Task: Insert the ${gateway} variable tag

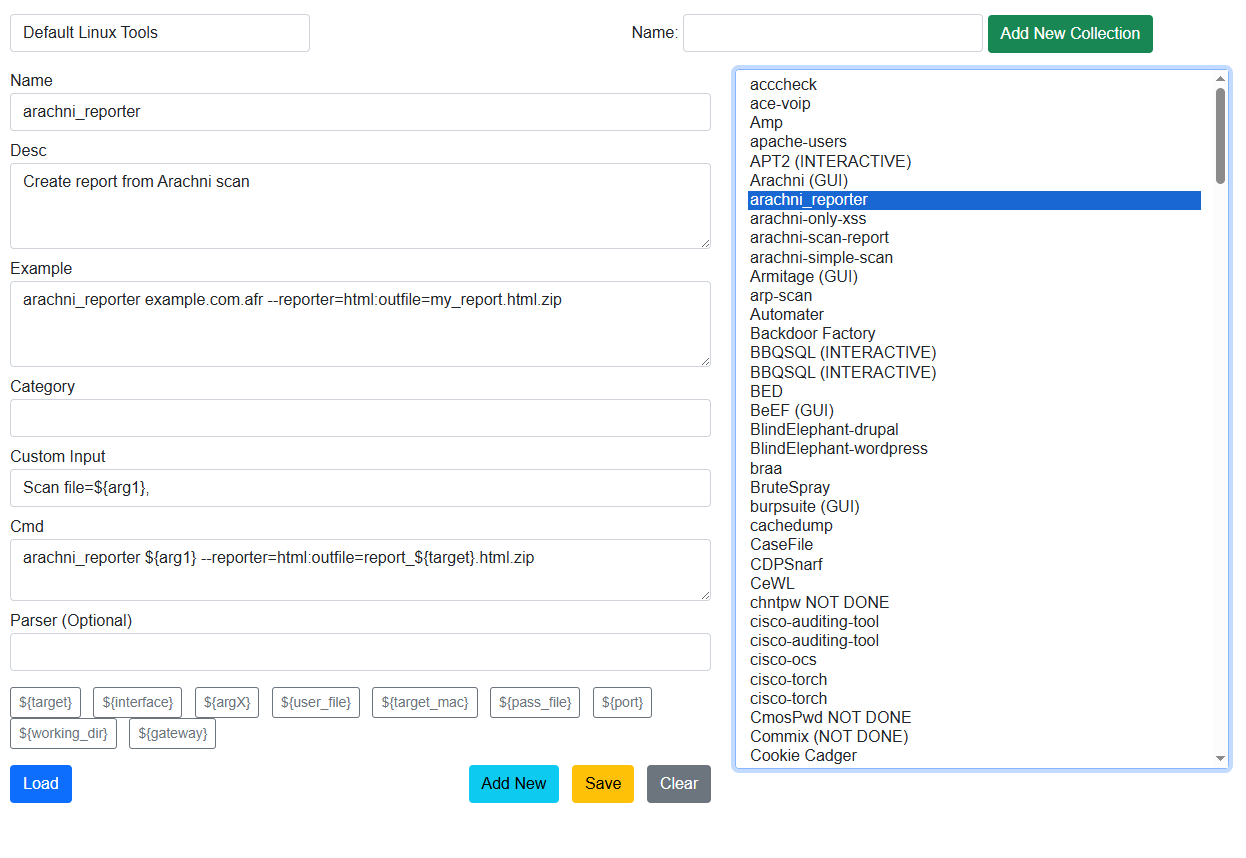Action: [172, 733]
